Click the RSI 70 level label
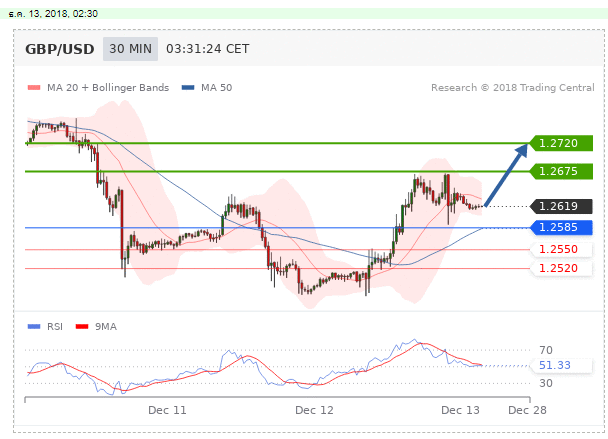This screenshot has width=608, height=439. pyautogui.click(x=546, y=350)
